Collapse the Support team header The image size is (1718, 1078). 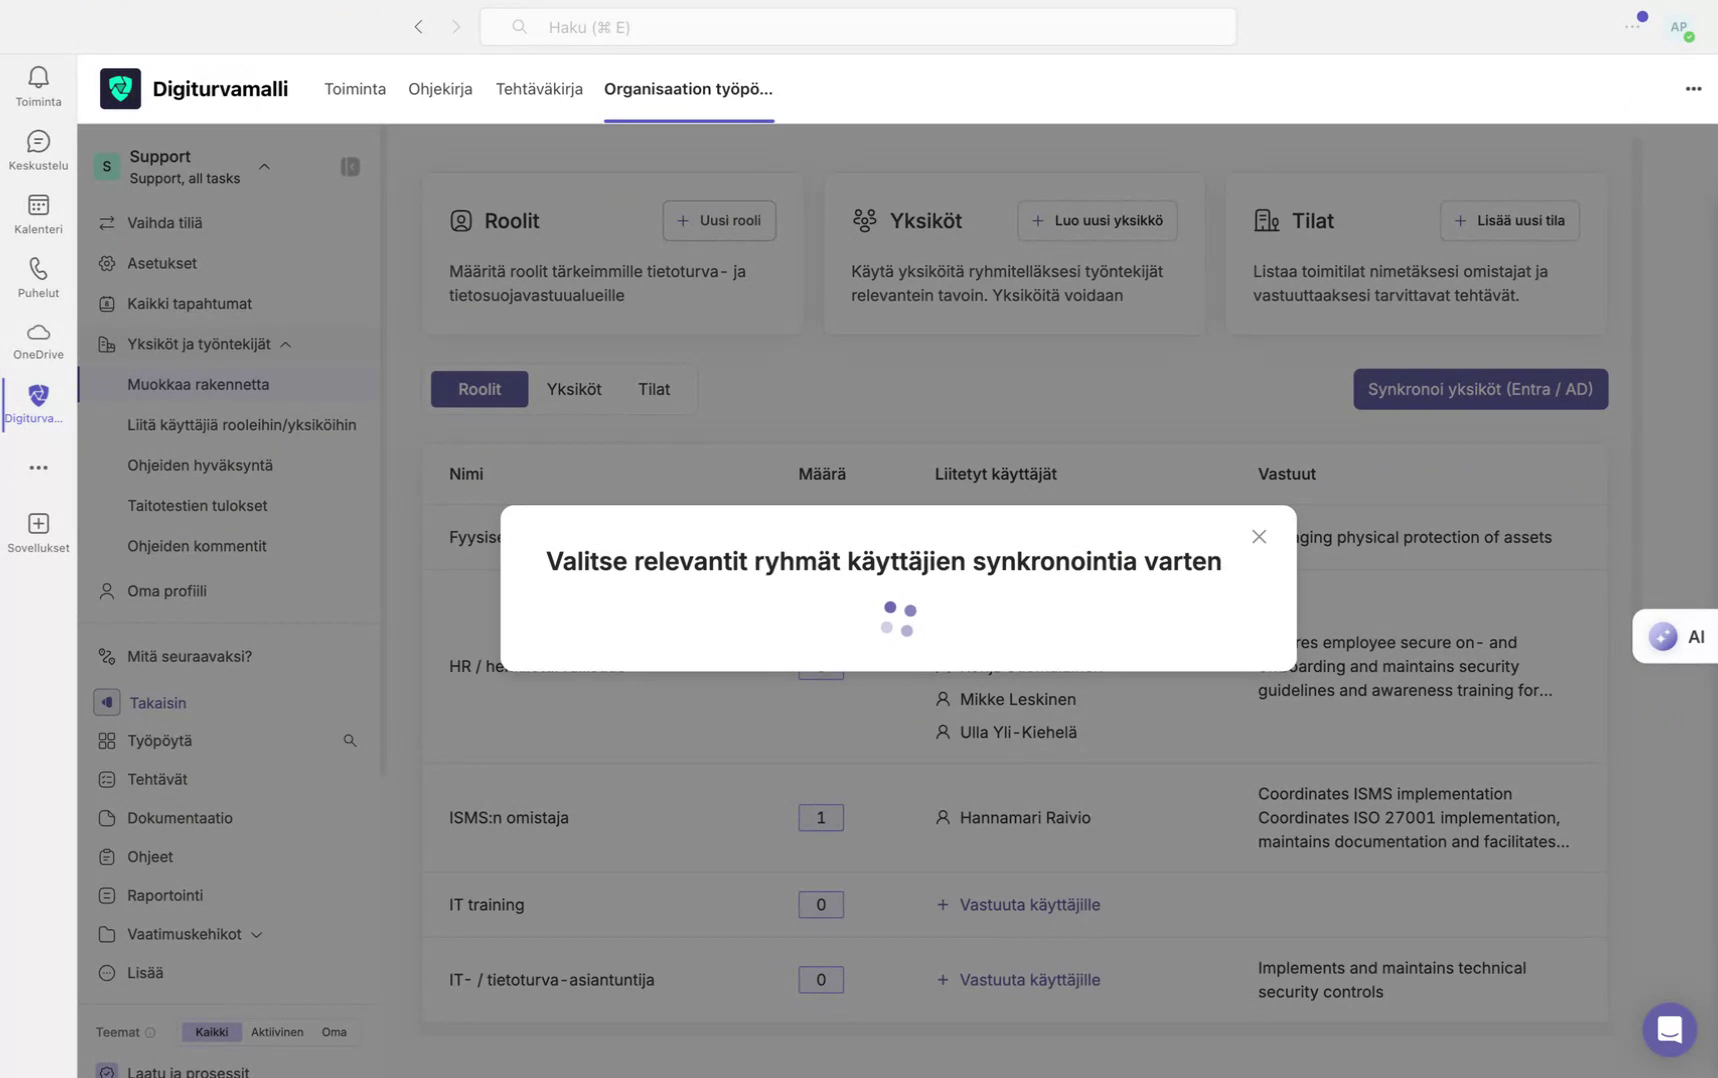tap(264, 167)
